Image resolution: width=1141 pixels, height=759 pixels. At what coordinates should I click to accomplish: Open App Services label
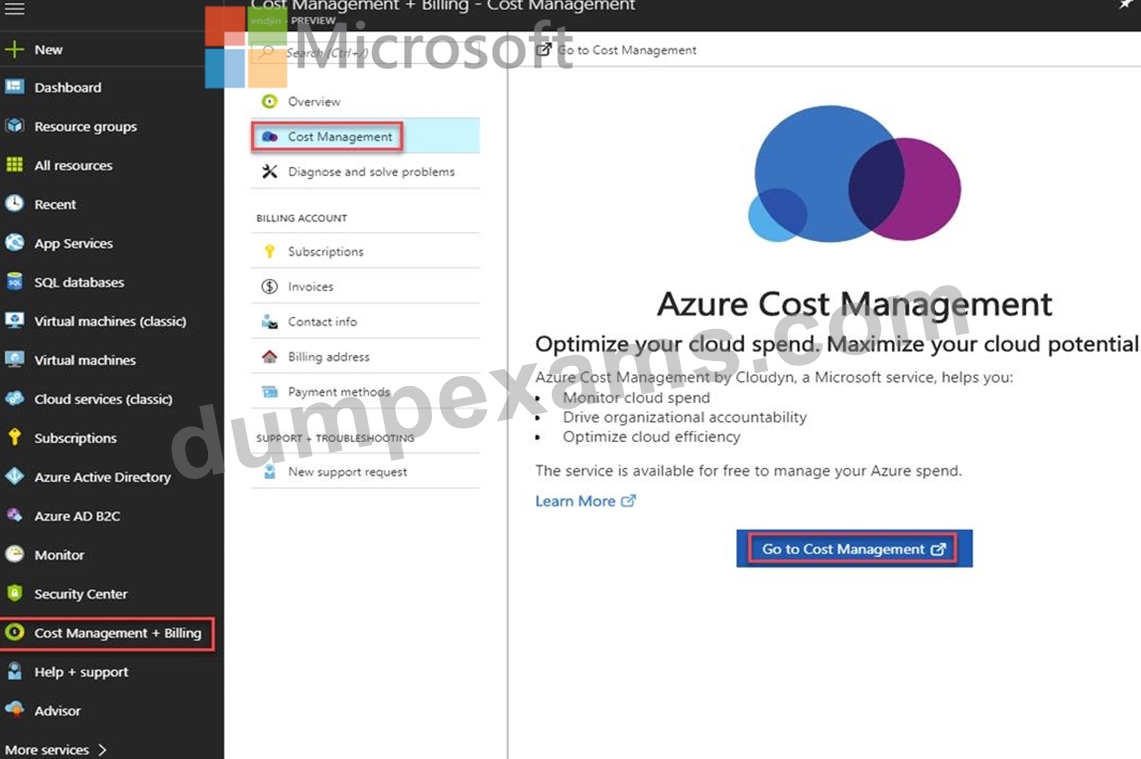click(73, 244)
